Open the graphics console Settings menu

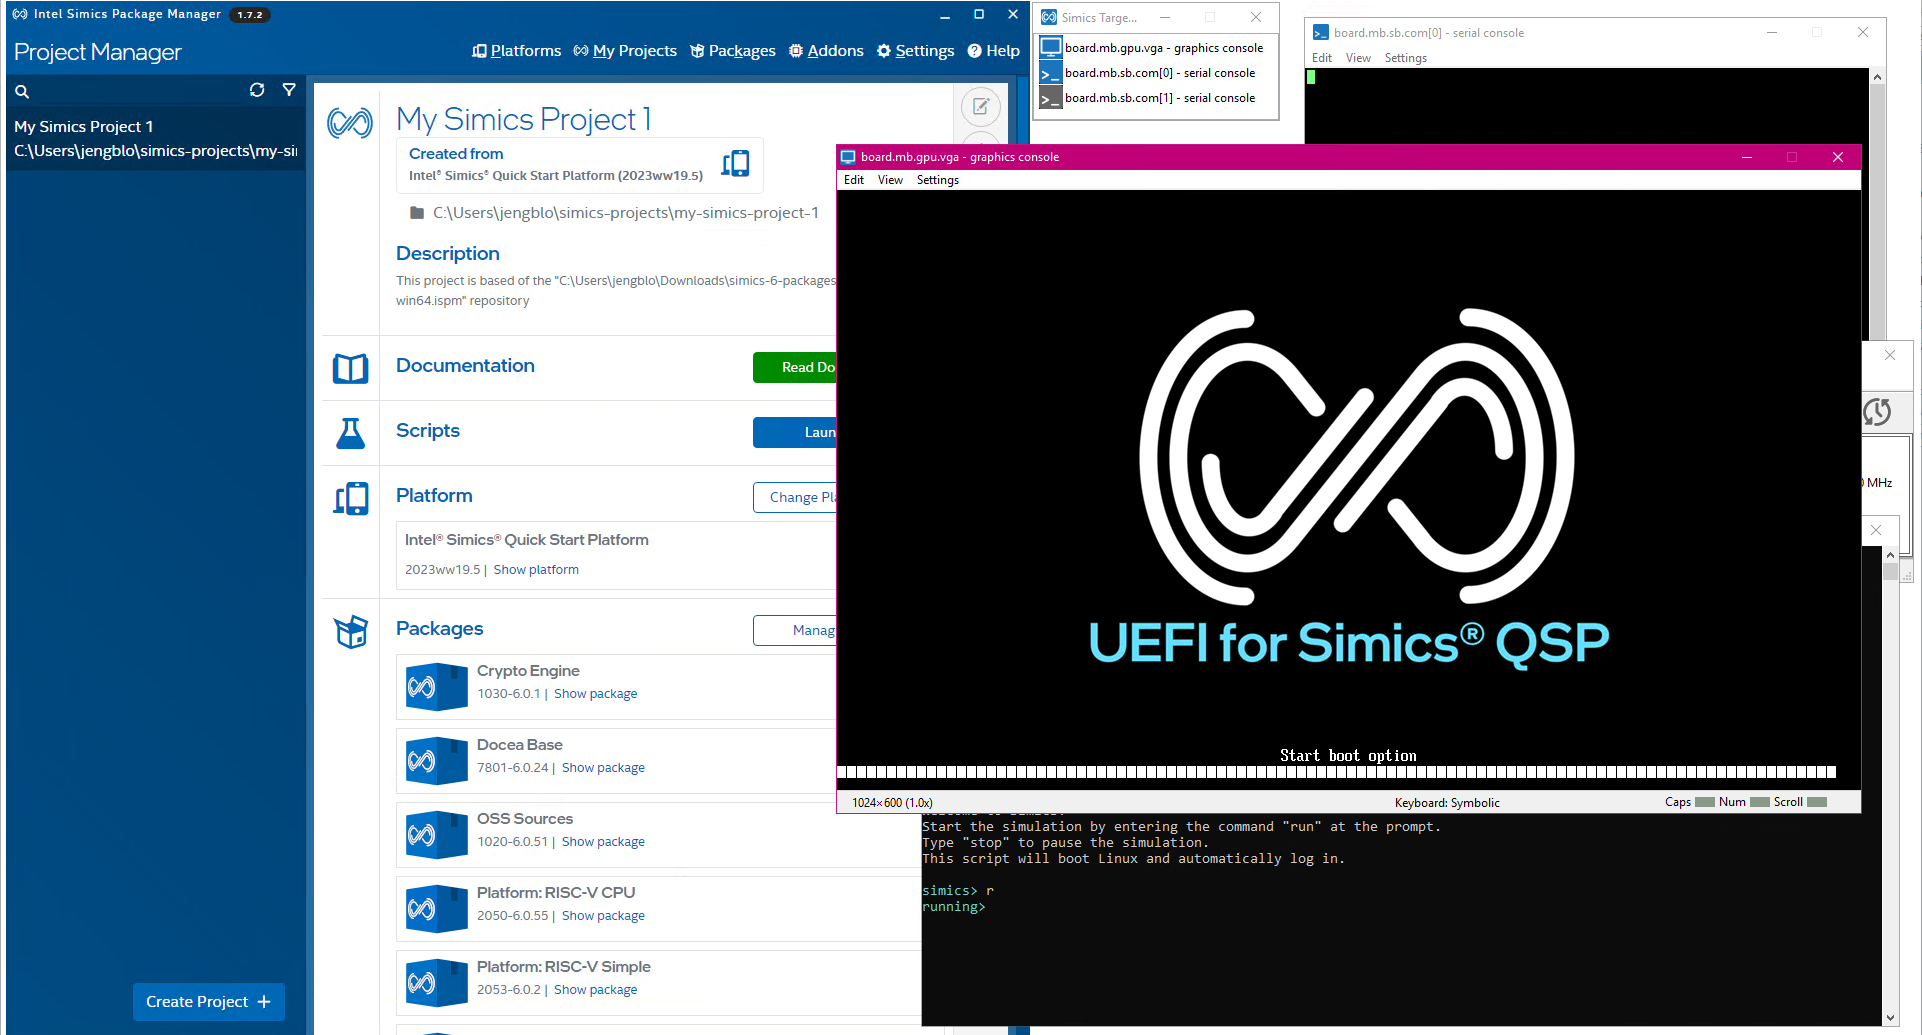coord(937,180)
